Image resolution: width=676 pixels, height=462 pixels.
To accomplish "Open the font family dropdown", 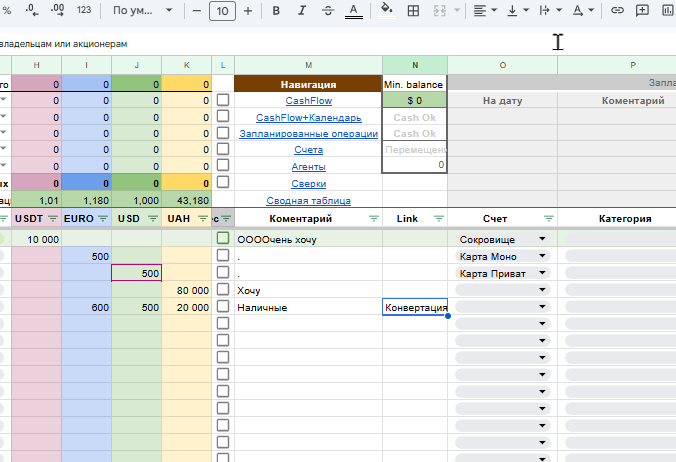I will click(x=142, y=10).
